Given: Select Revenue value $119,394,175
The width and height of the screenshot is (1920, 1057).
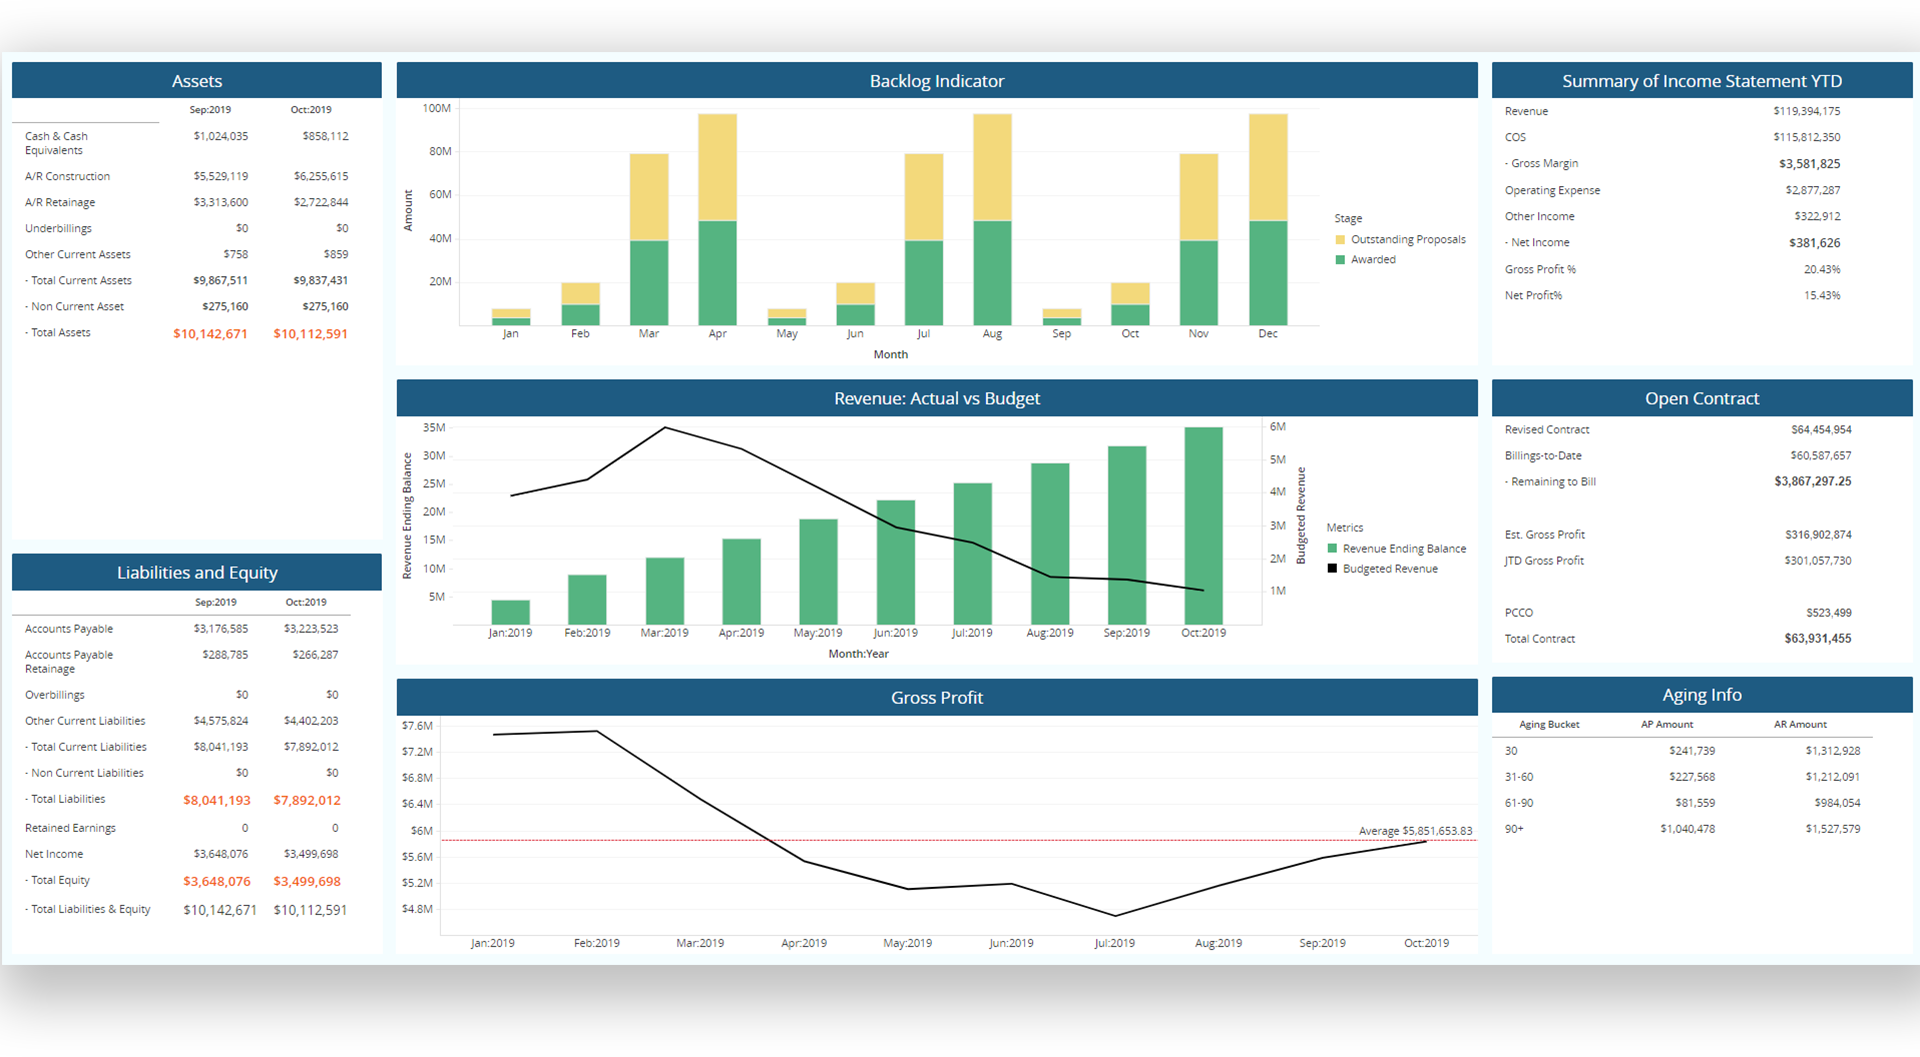Looking at the screenshot, I should pyautogui.click(x=1807, y=111).
